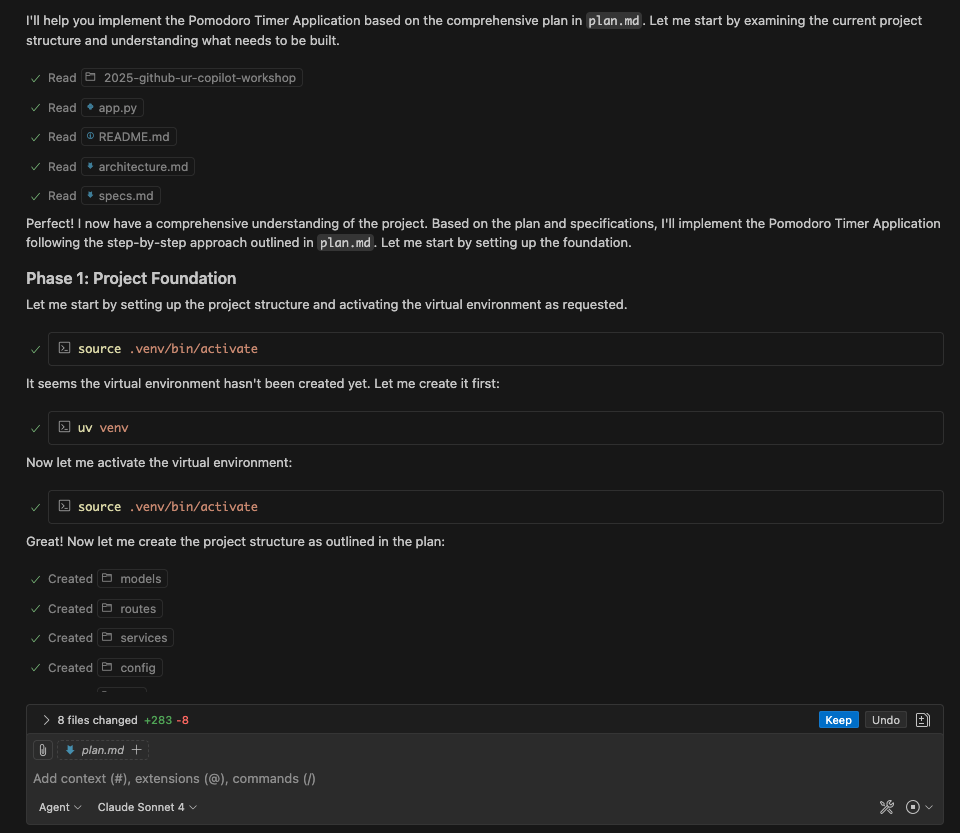Click the checkmark next to Created models
960x833 pixels.
tap(35, 578)
